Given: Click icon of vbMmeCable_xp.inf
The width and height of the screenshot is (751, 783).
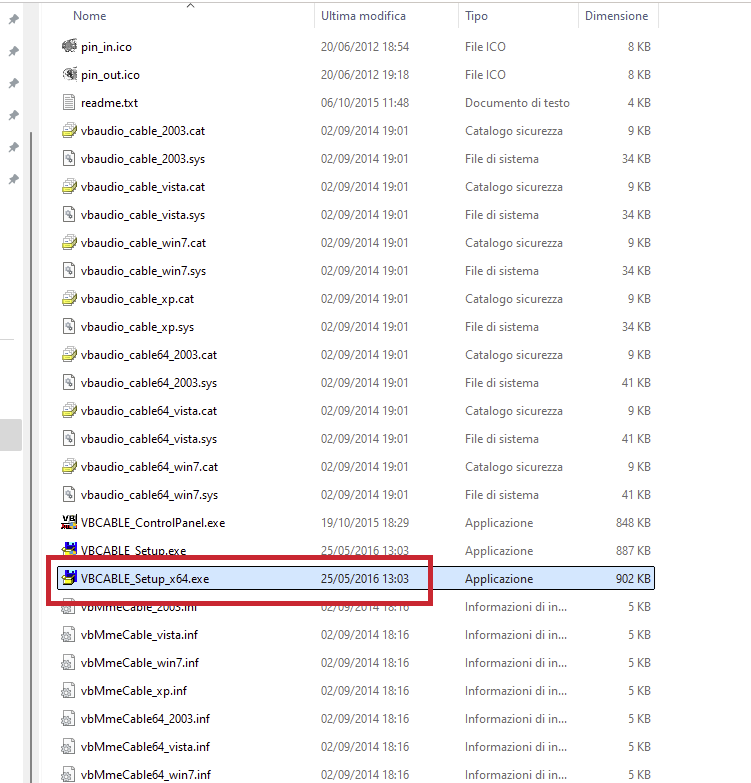Looking at the screenshot, I should (x=68, y=690).
